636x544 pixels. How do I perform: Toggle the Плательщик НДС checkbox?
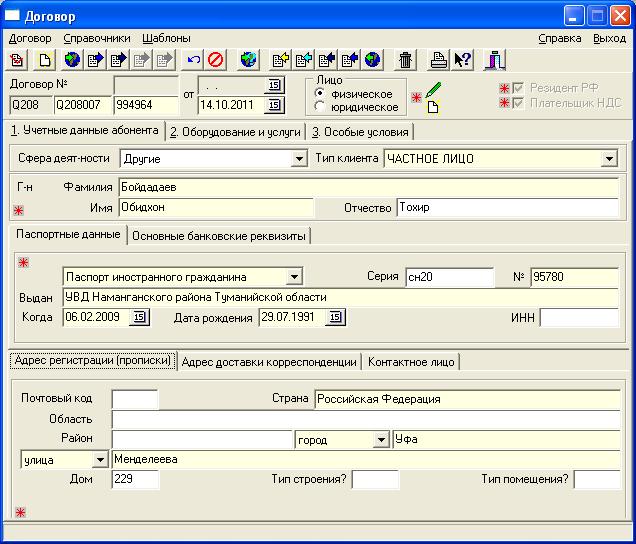point(518,103)
